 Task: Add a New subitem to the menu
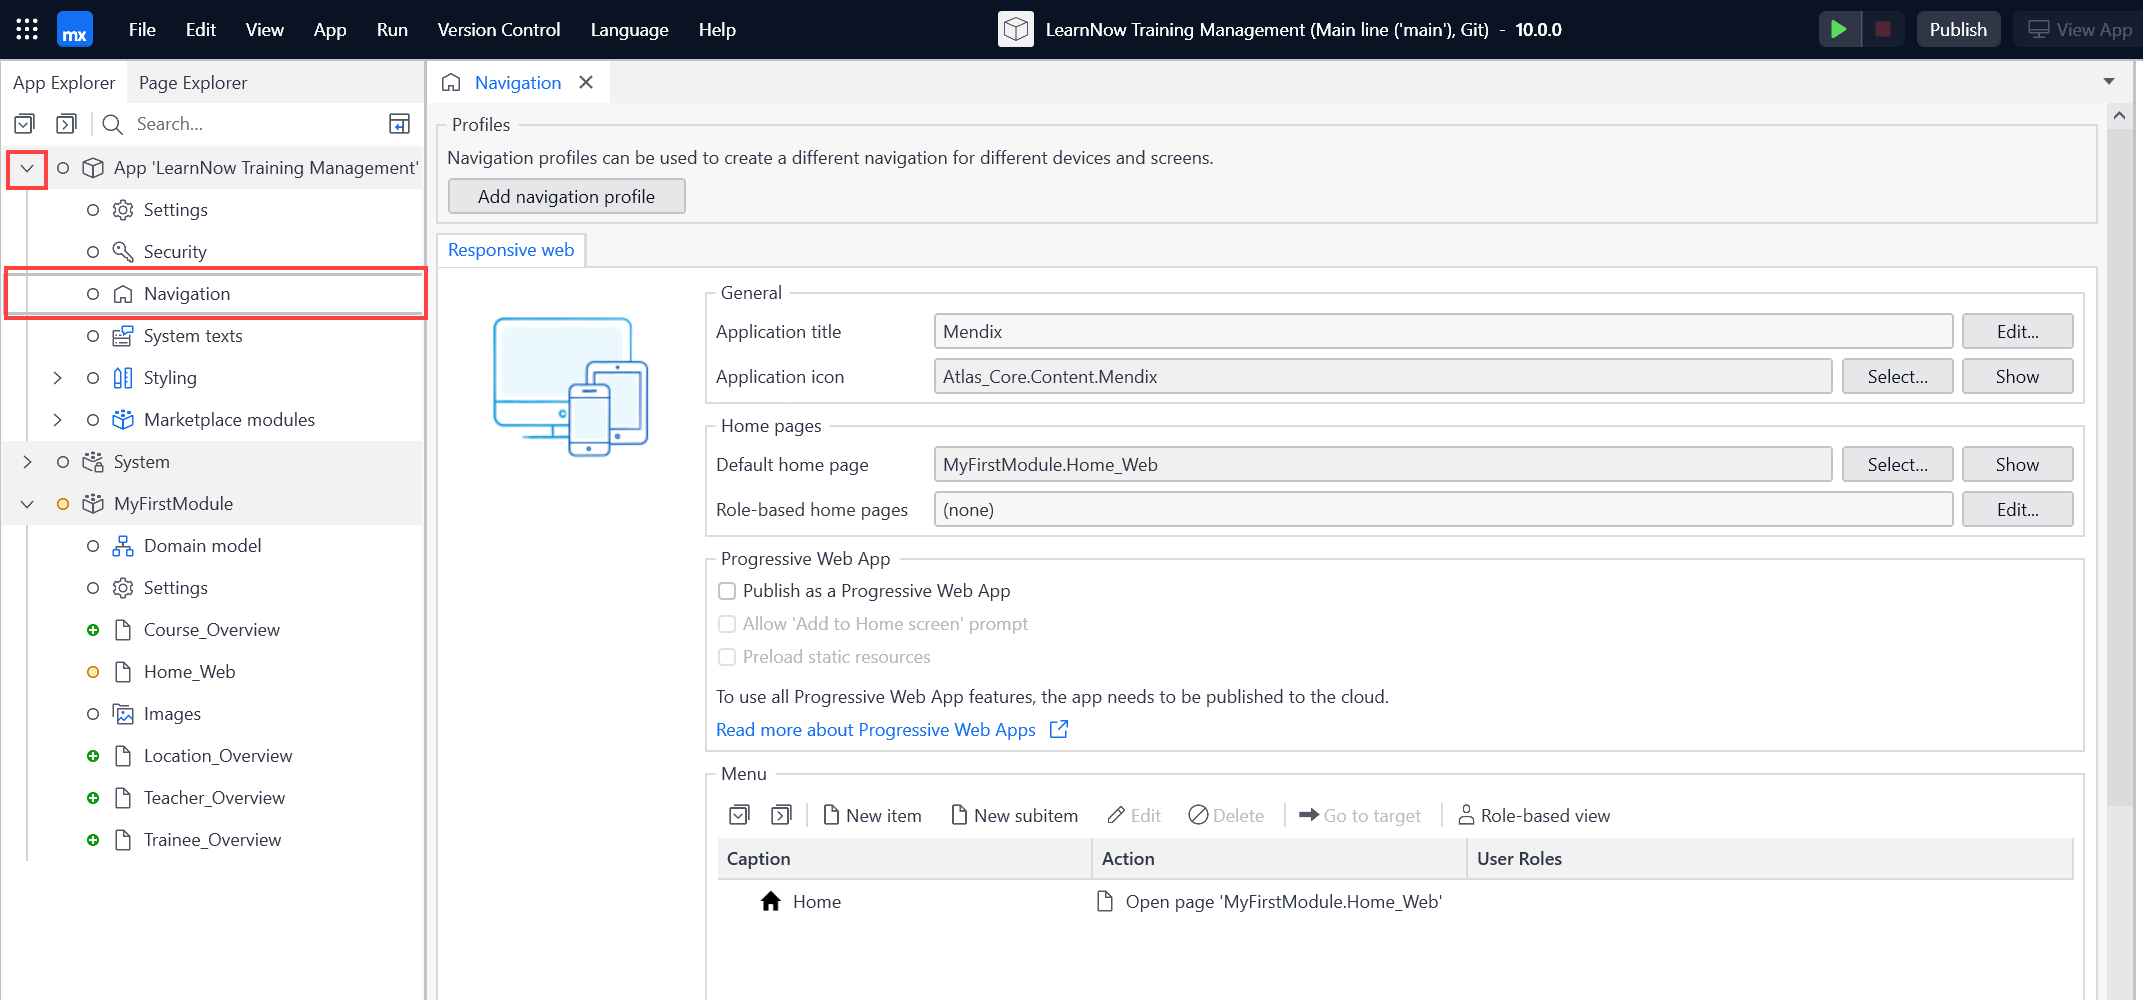pyautogui.click(x=1014, y=815)
